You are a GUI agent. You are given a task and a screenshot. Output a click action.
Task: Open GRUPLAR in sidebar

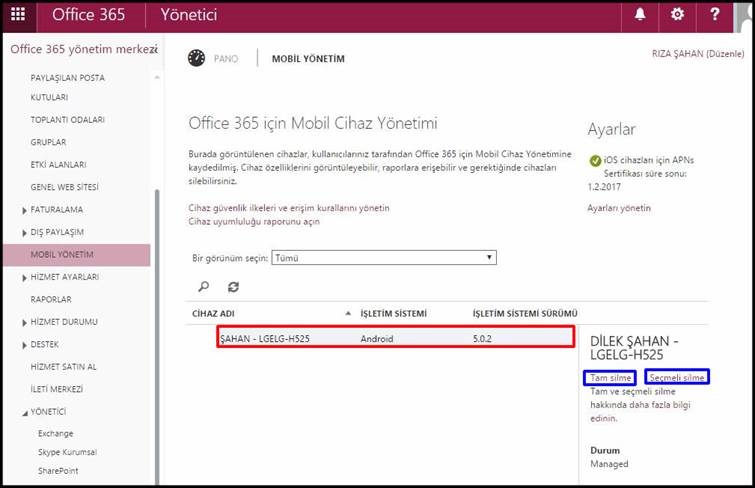[48, 142]
